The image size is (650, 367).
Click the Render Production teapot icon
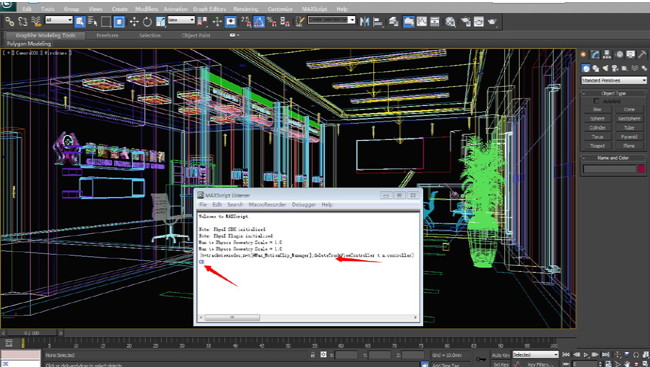[x=492, y=22]
